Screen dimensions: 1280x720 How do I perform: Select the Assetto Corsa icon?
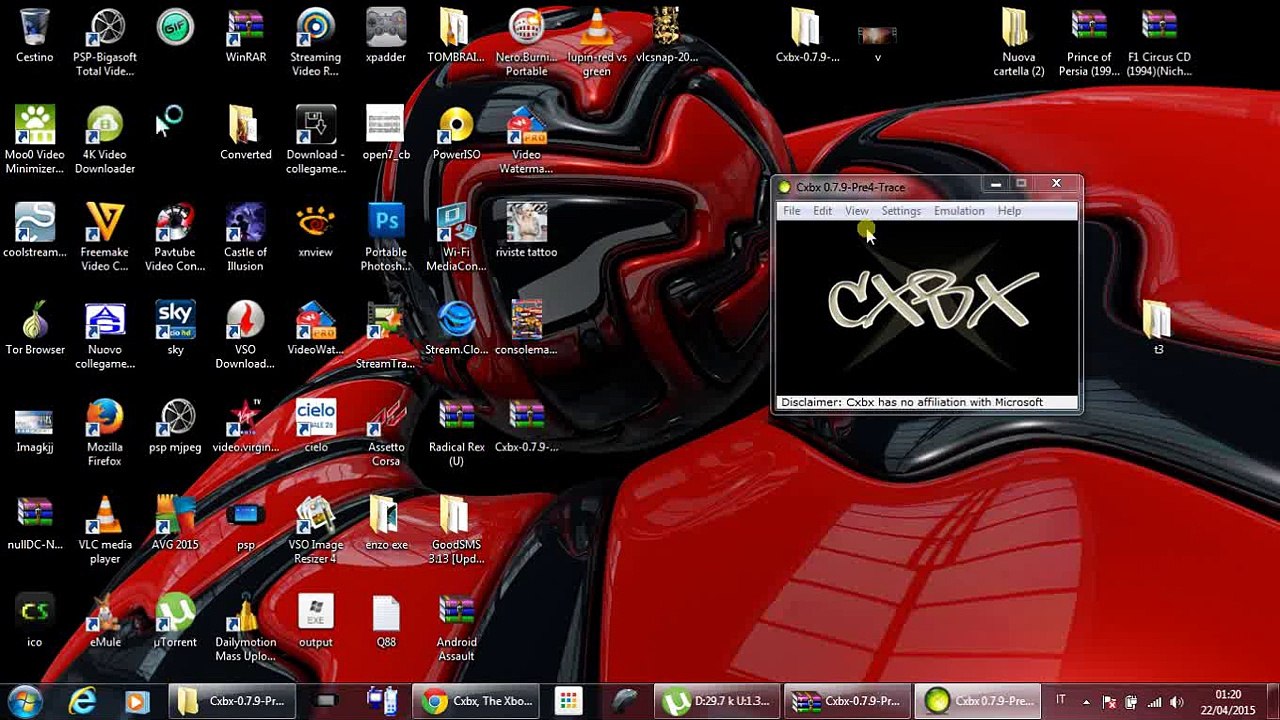pos(386,434)
